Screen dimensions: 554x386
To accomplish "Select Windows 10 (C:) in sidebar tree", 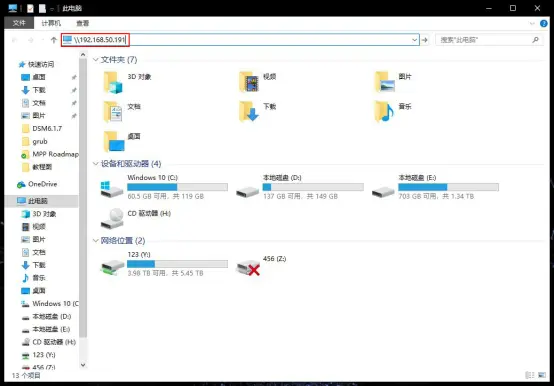I will point(50,304).
